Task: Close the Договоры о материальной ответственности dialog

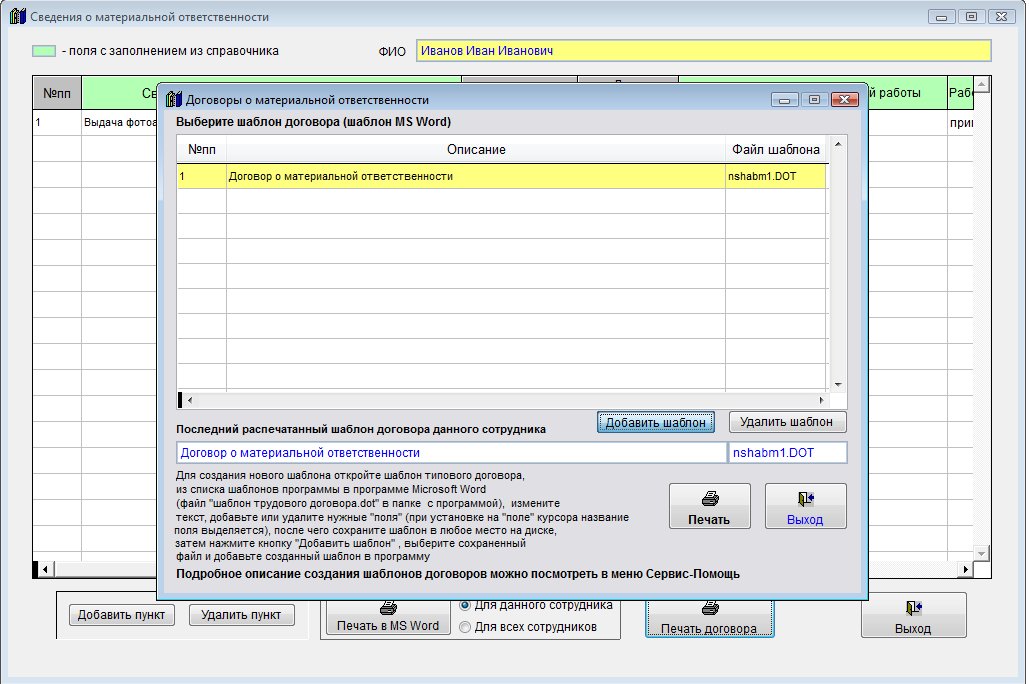Action: pyautogui.click(x=845, y=99)
